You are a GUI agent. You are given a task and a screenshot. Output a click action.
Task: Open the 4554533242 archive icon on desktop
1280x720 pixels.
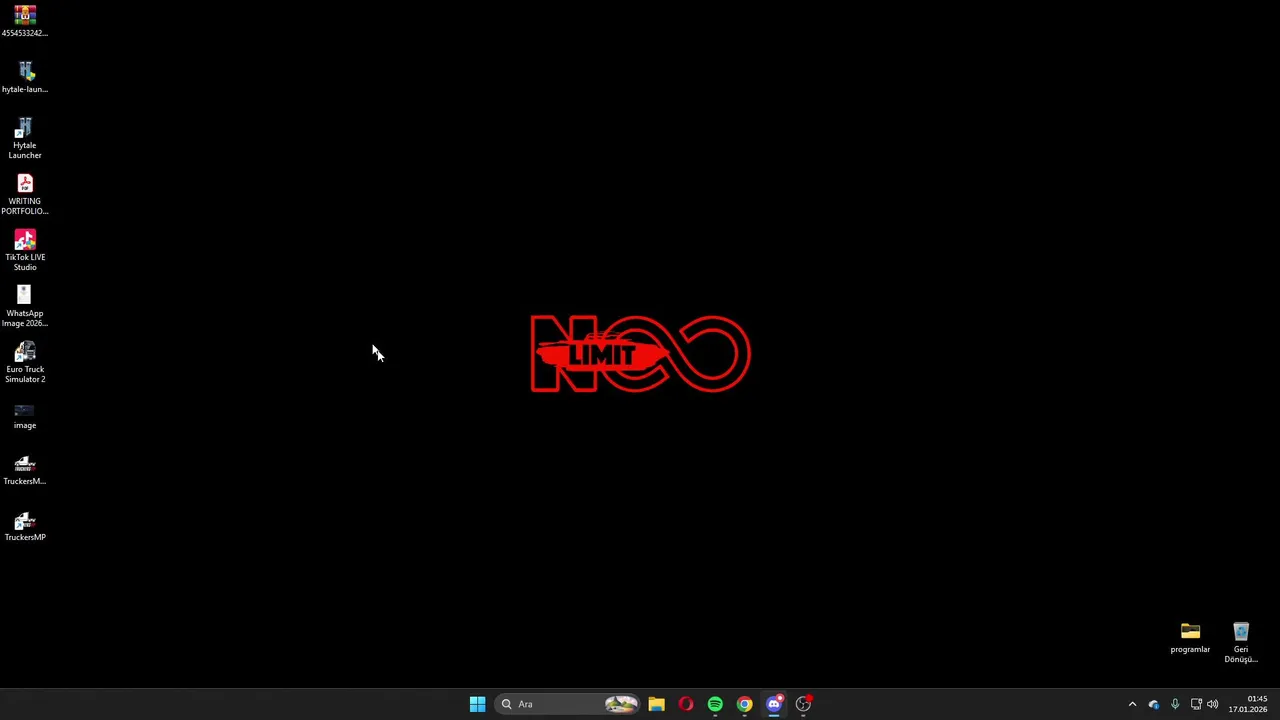pos(25,20)
